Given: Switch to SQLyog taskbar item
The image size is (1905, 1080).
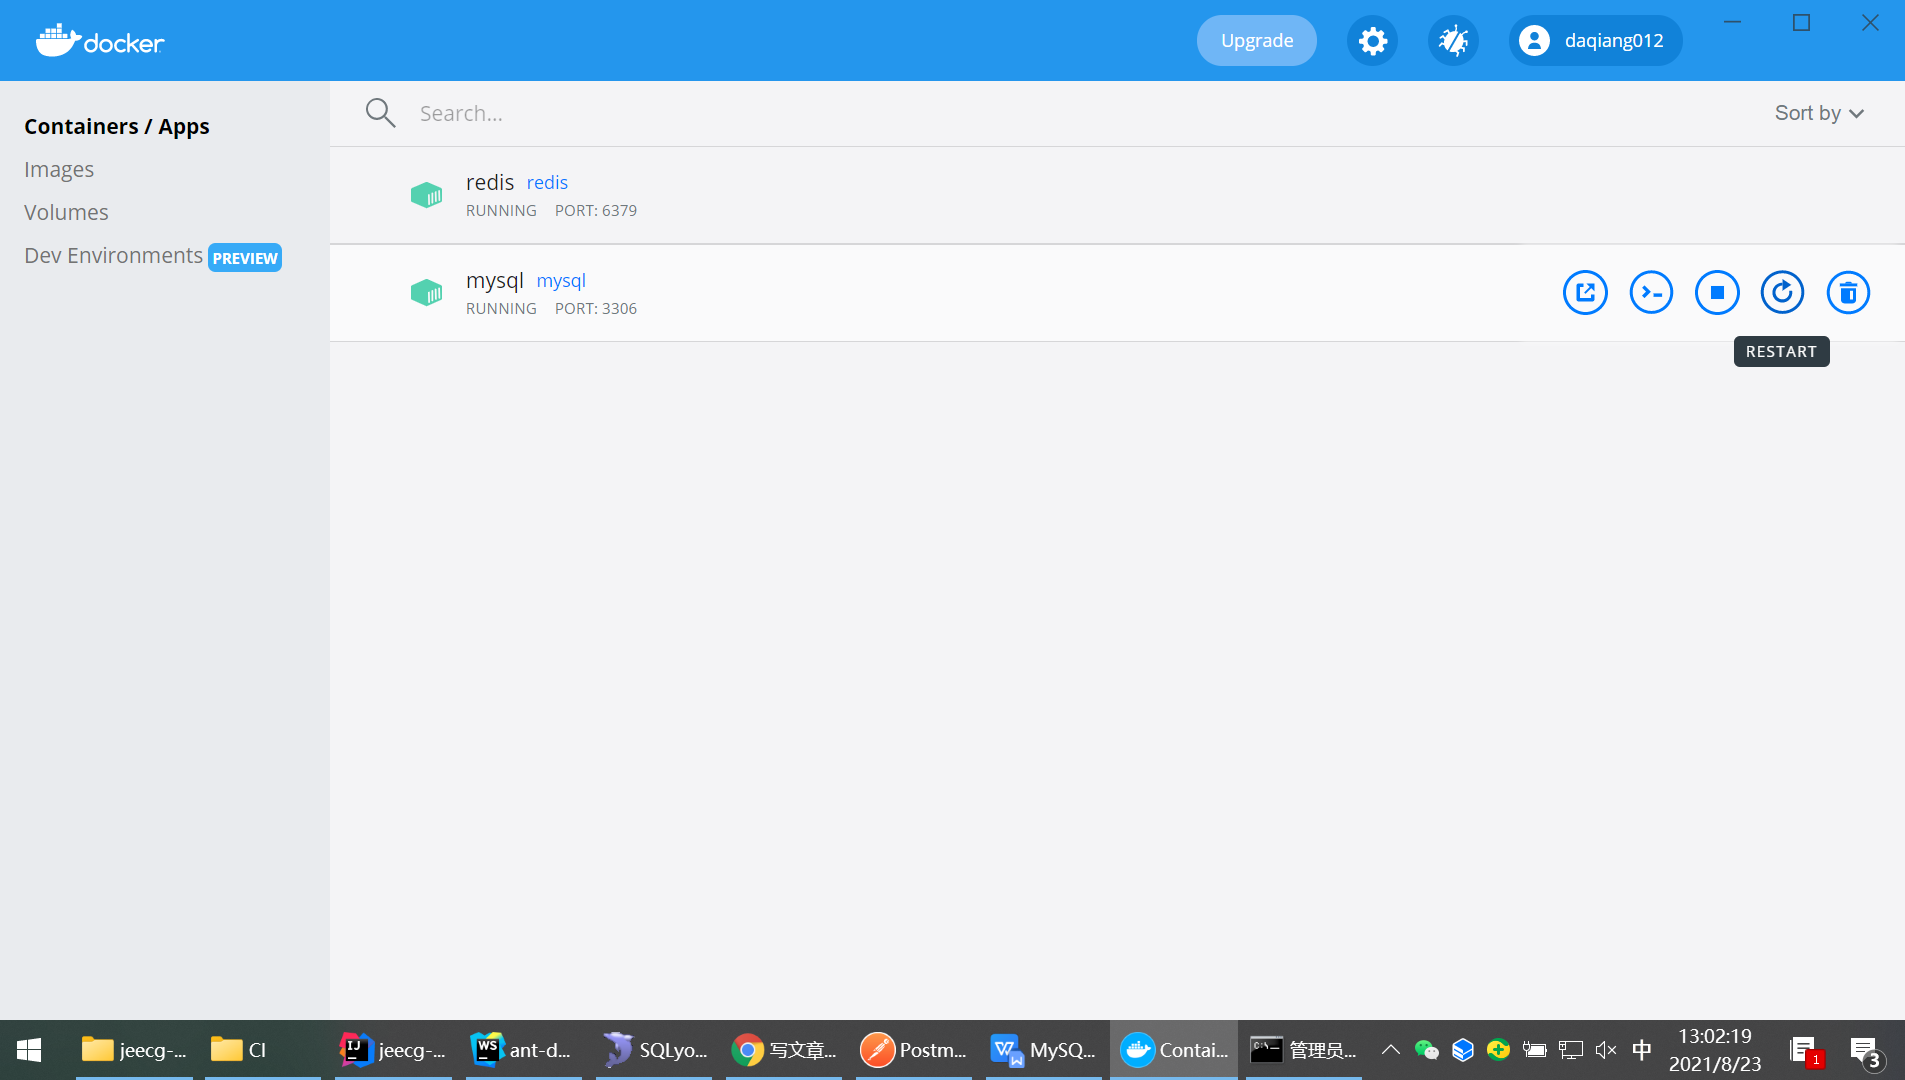Looking at the screenshot, I should [654, 1050].
